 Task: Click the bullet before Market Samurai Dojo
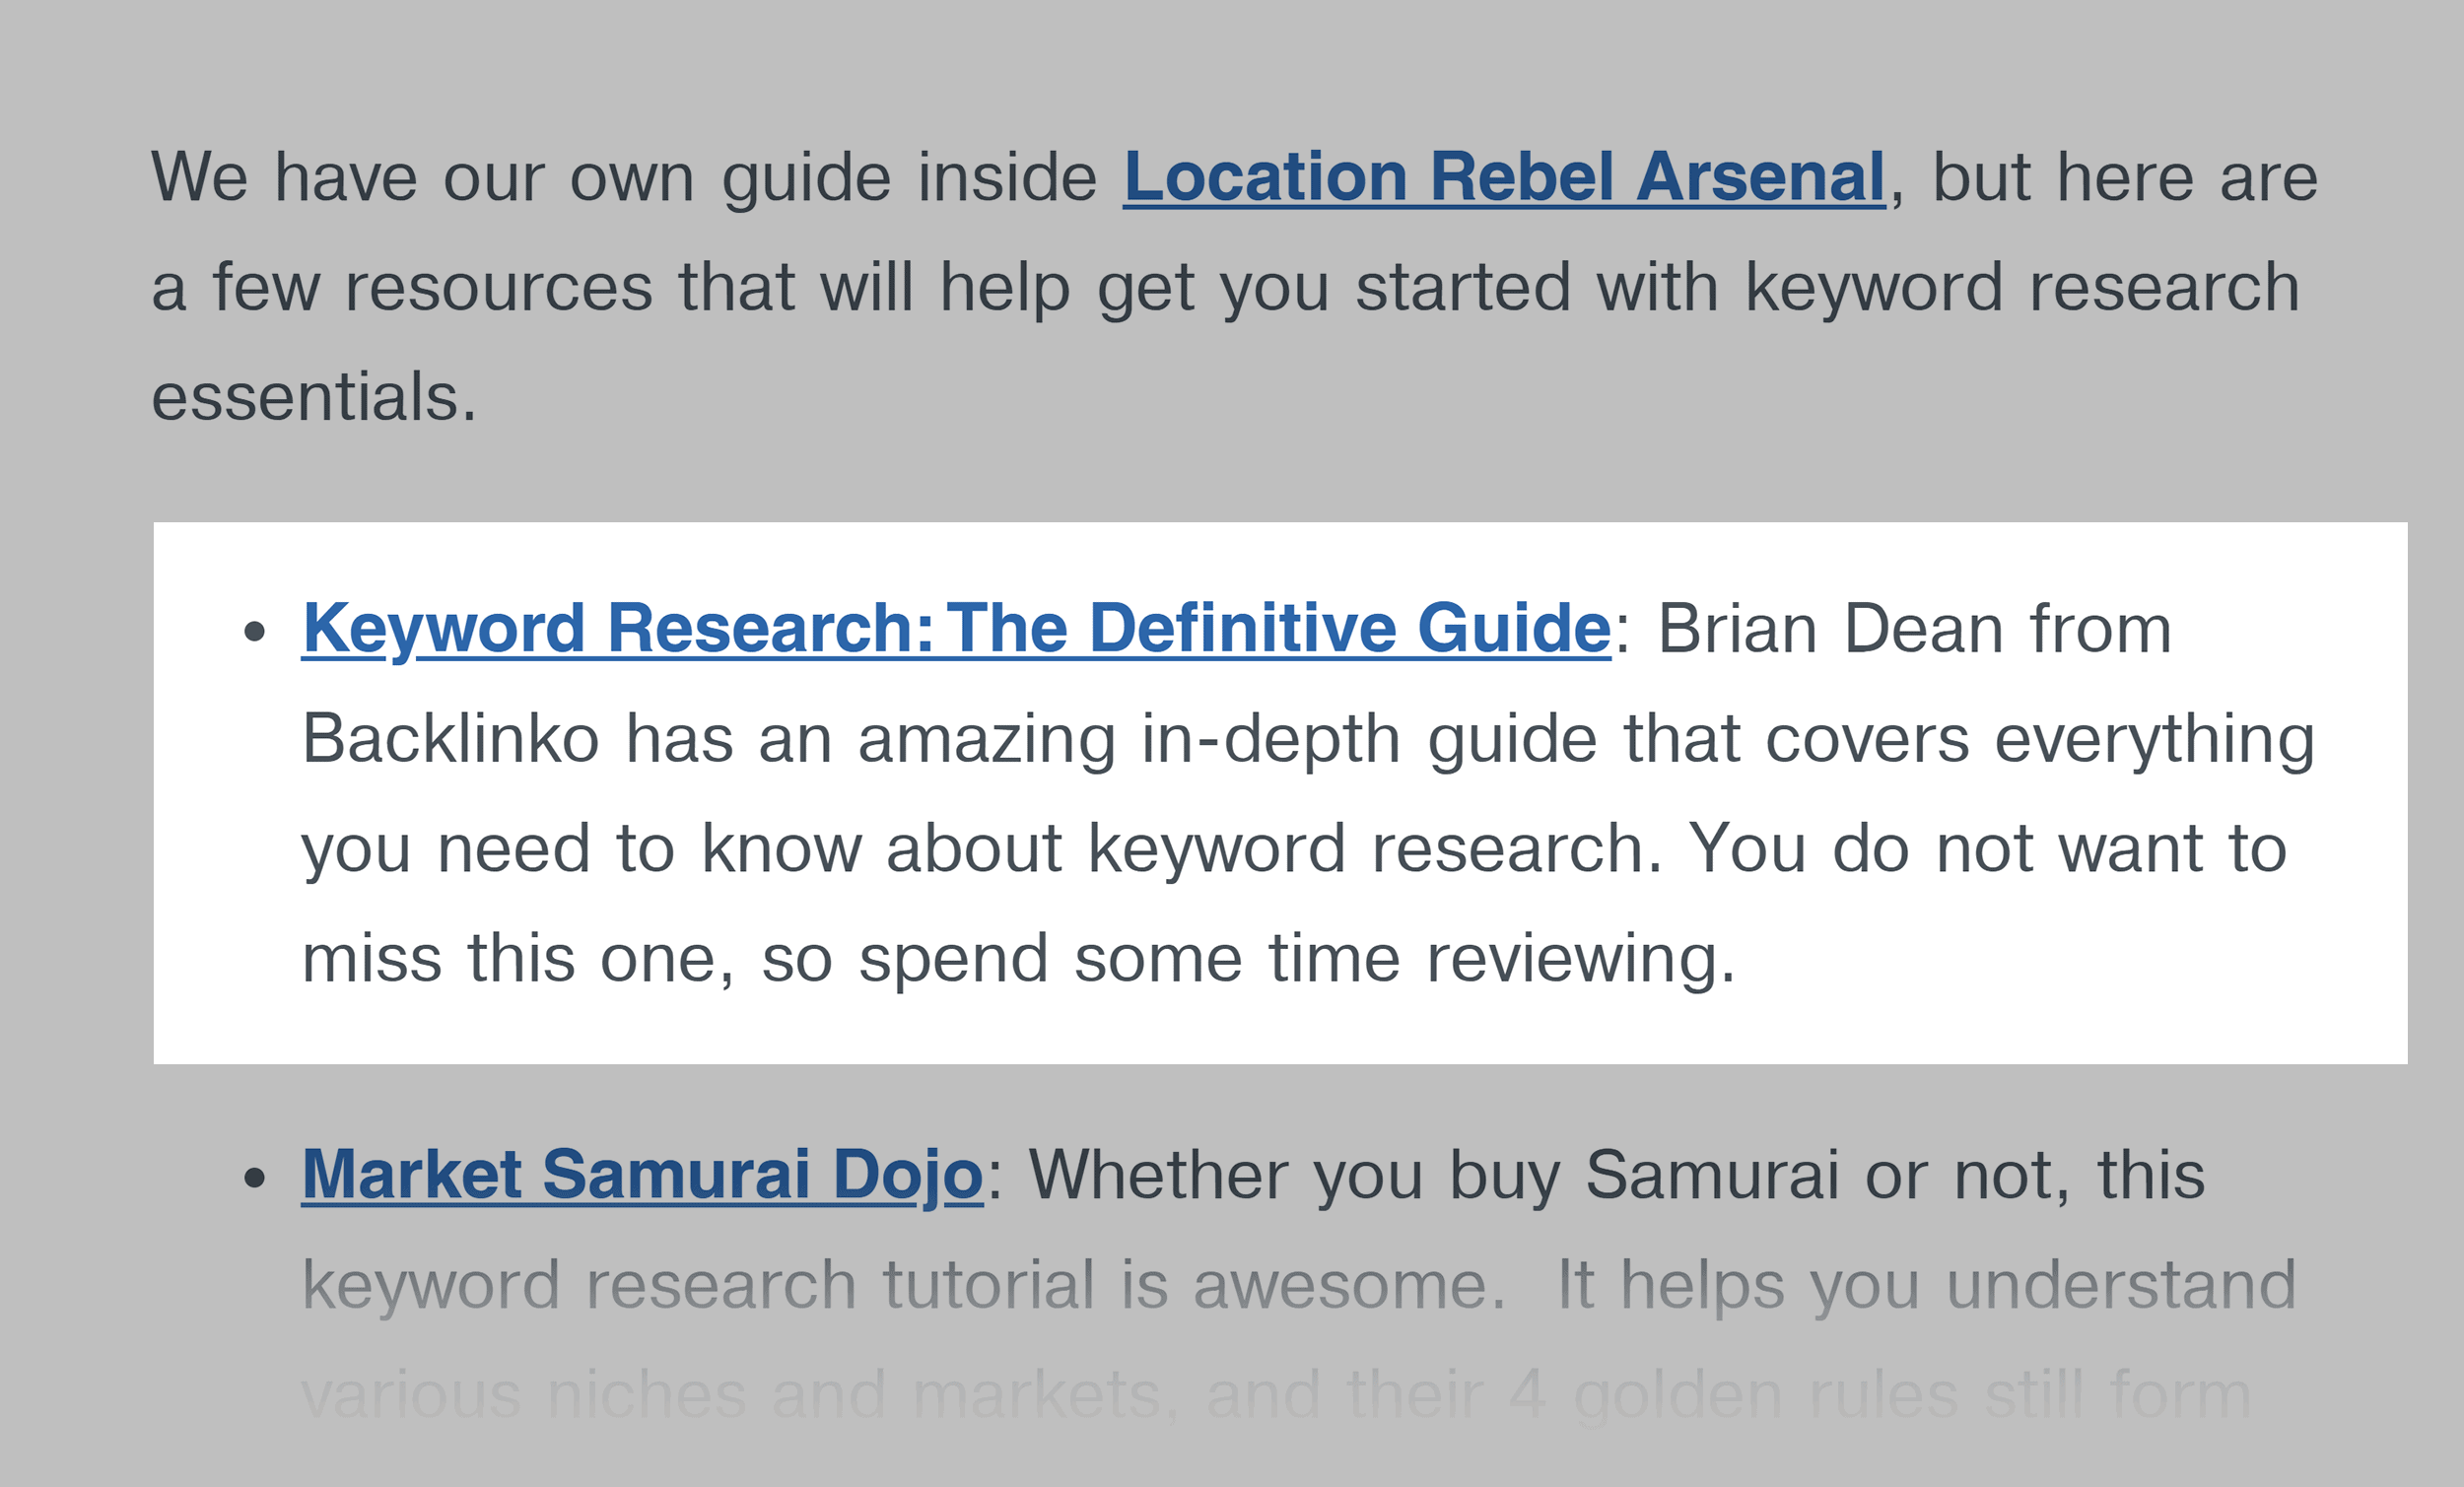(x=255, y=1178)
